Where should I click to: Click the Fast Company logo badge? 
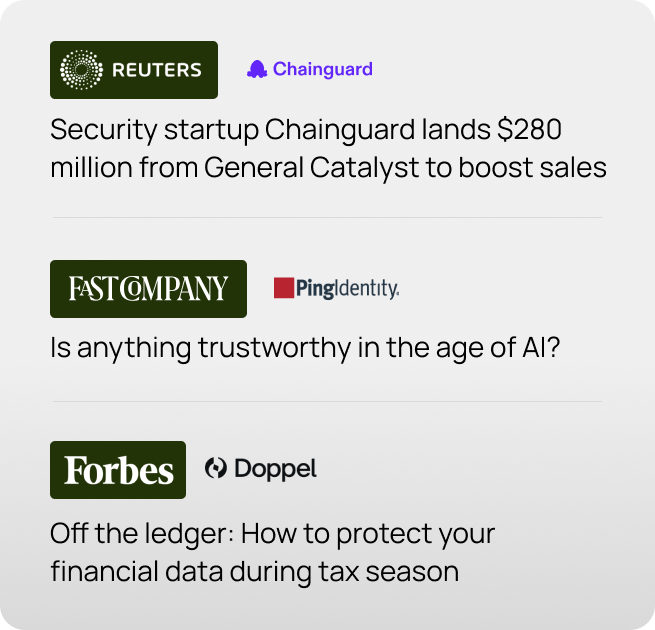tap(148, 289)
